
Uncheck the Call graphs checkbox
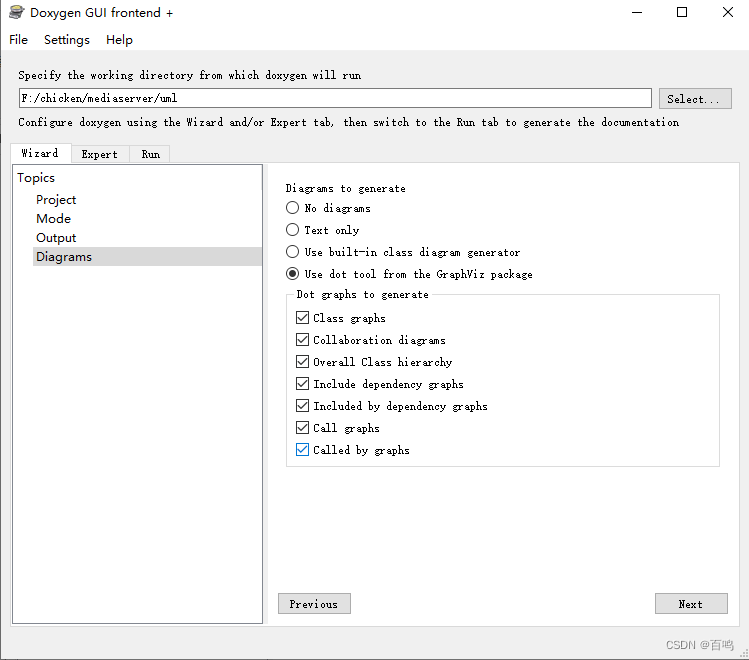coord(302,427)
